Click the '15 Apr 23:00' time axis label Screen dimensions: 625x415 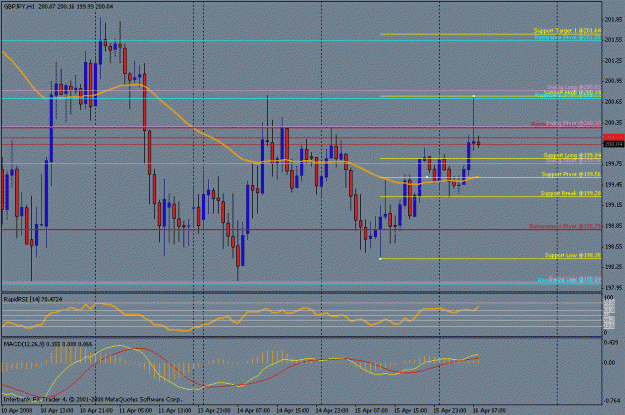pos(450,410)
